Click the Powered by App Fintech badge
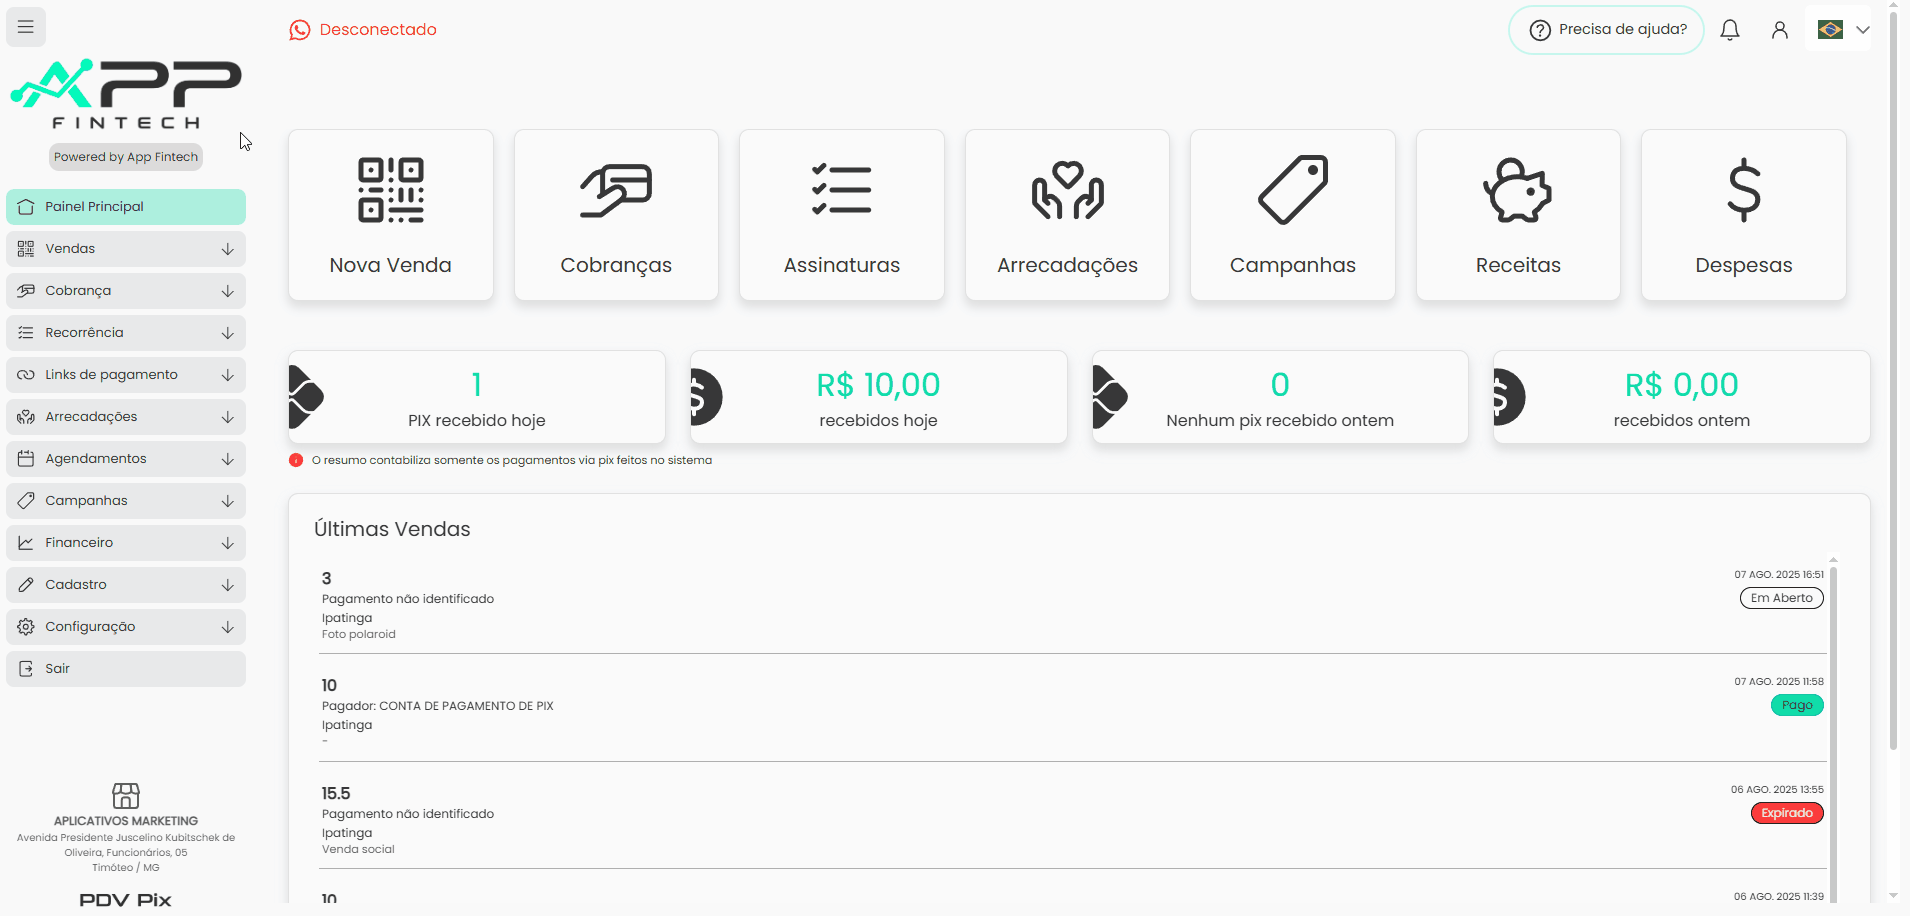The height and width of the screenshot is (916, 1910). click(x=126, y=157)
